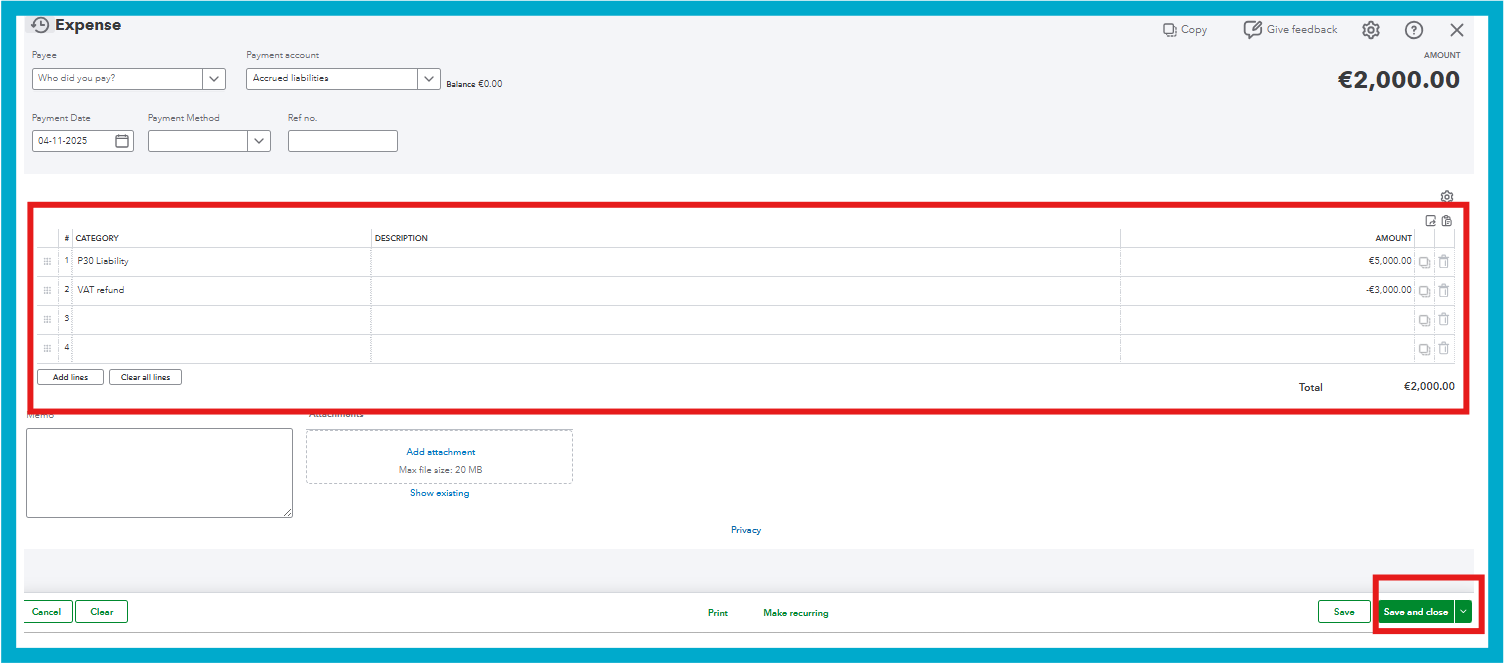Select the VAT refund category cell
1504x664 pixels.
pos(221,291)
